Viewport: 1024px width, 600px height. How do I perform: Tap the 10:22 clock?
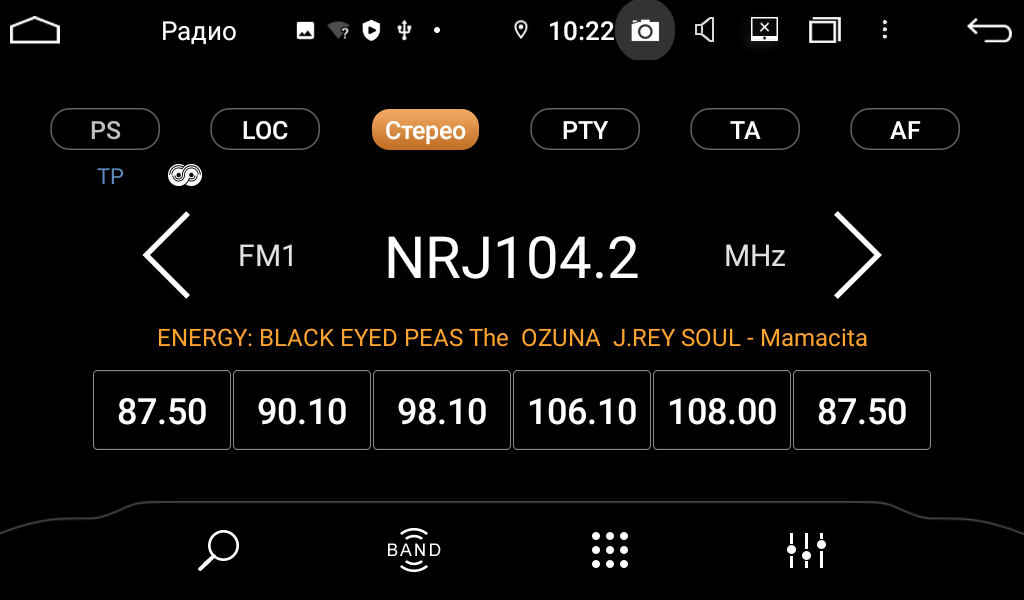(x=581, y=31)
